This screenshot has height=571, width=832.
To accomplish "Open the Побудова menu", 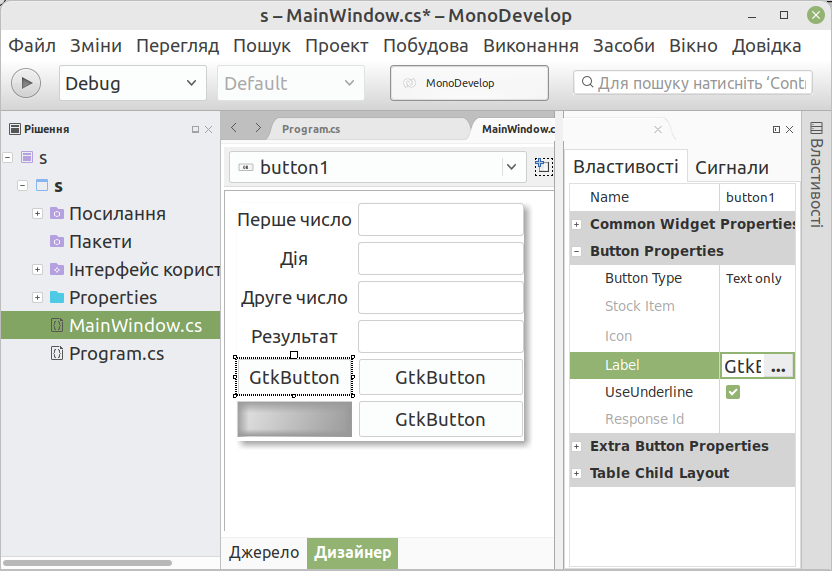I will pos(426,46).
